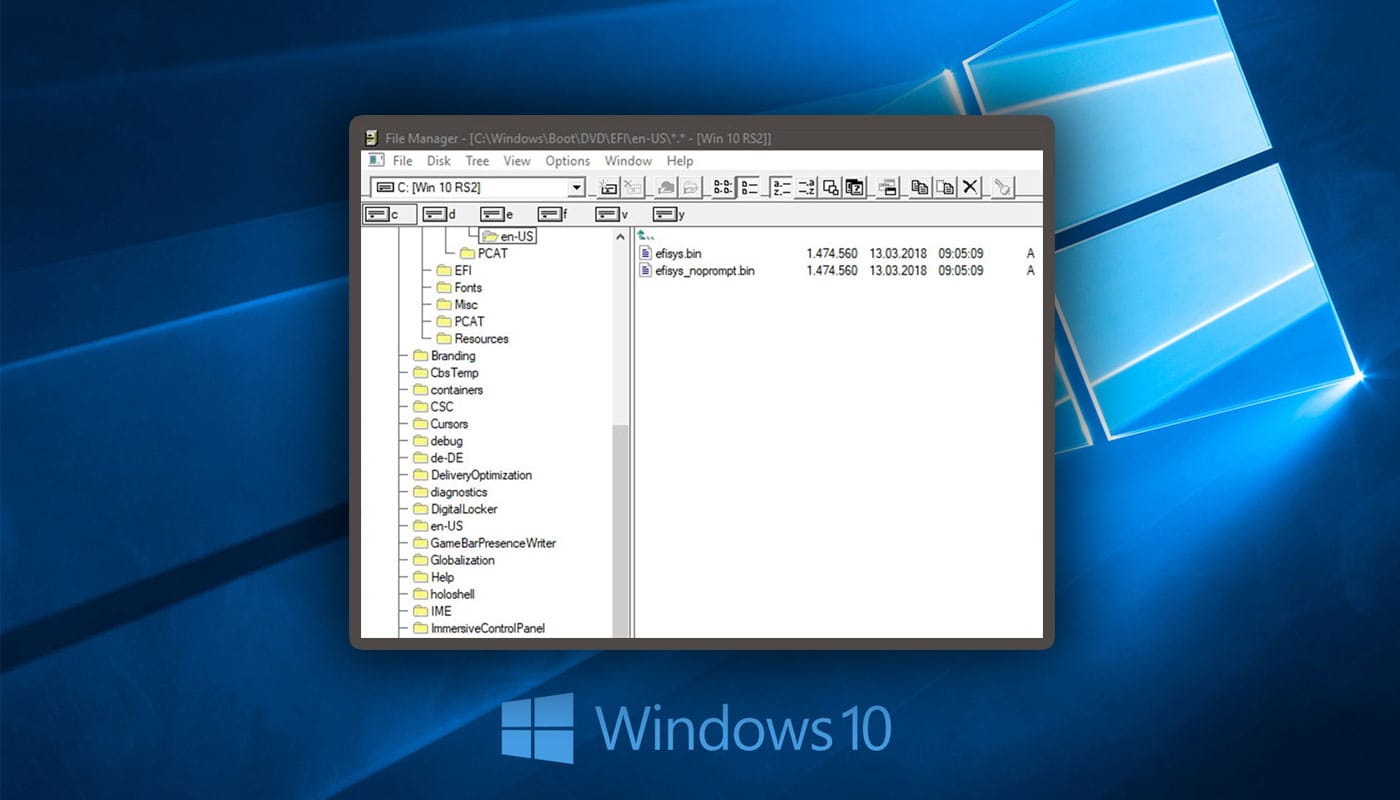The width and height of the screenshot is (1400, 800).
Task: Open the Disk menu
Action: click(x=439, y=161)
